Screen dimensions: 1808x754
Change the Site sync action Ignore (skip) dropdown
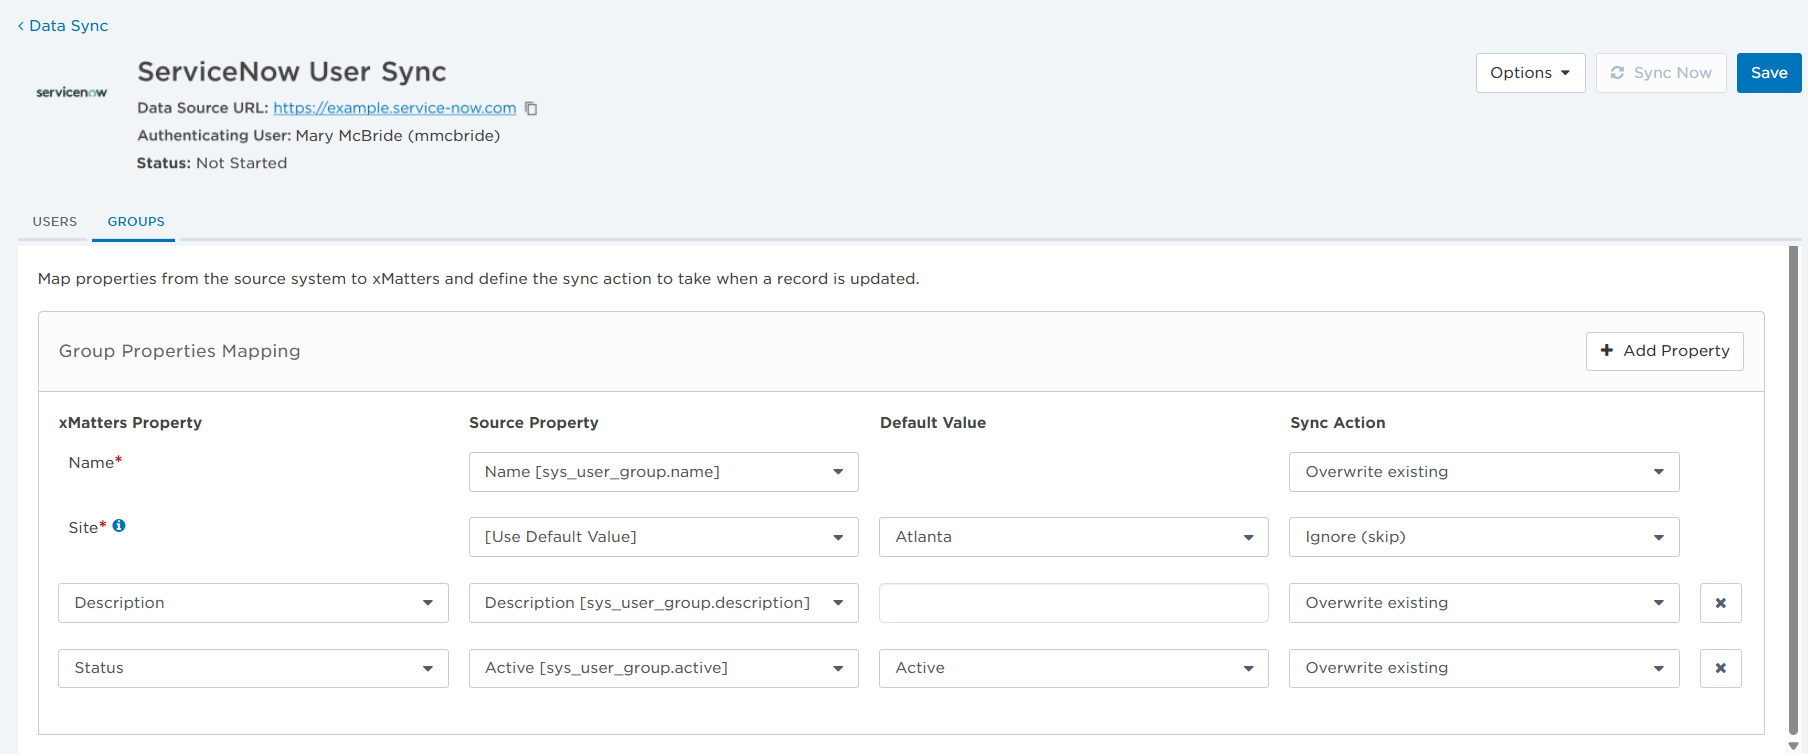click(1483, 537)
